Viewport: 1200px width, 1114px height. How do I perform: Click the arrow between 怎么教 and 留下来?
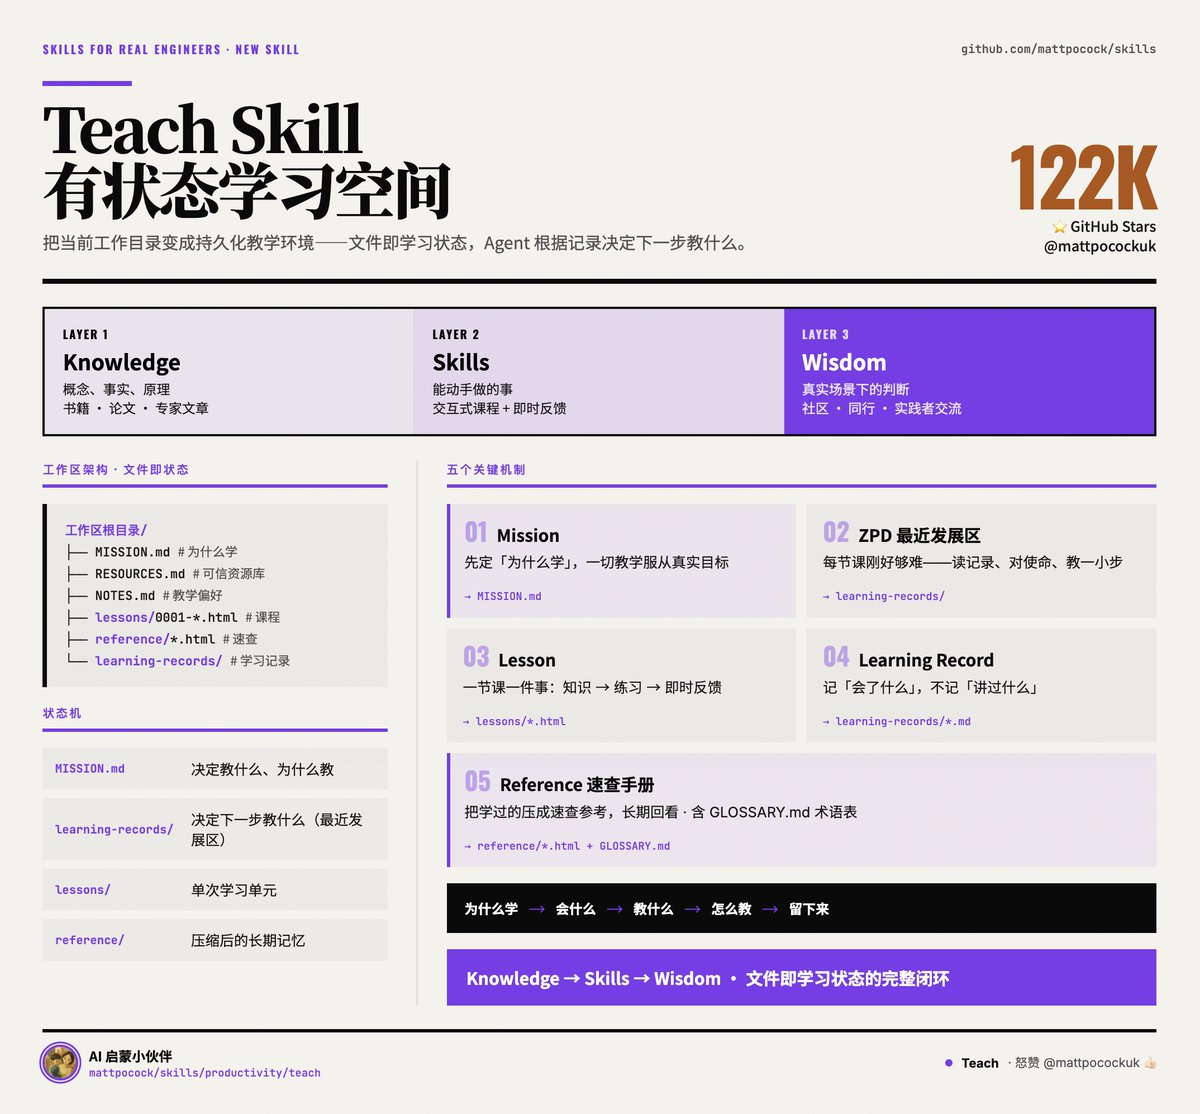(770, 909)
